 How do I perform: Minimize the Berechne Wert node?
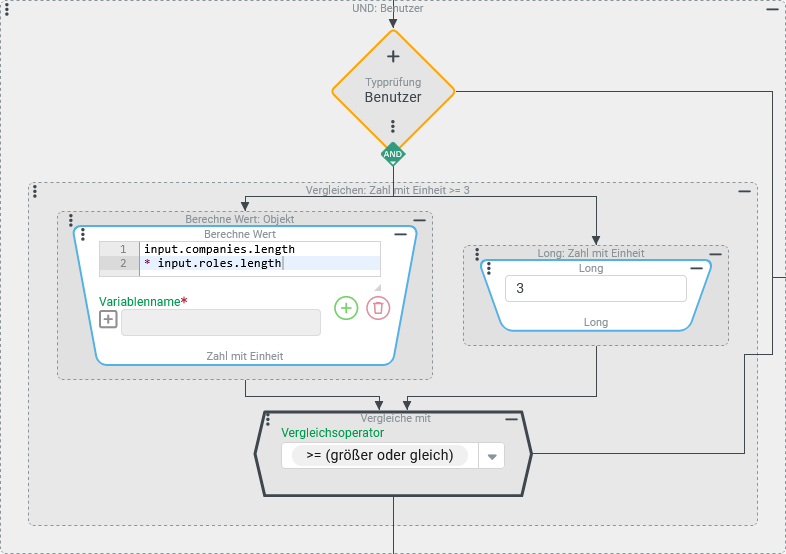(401, 234)
